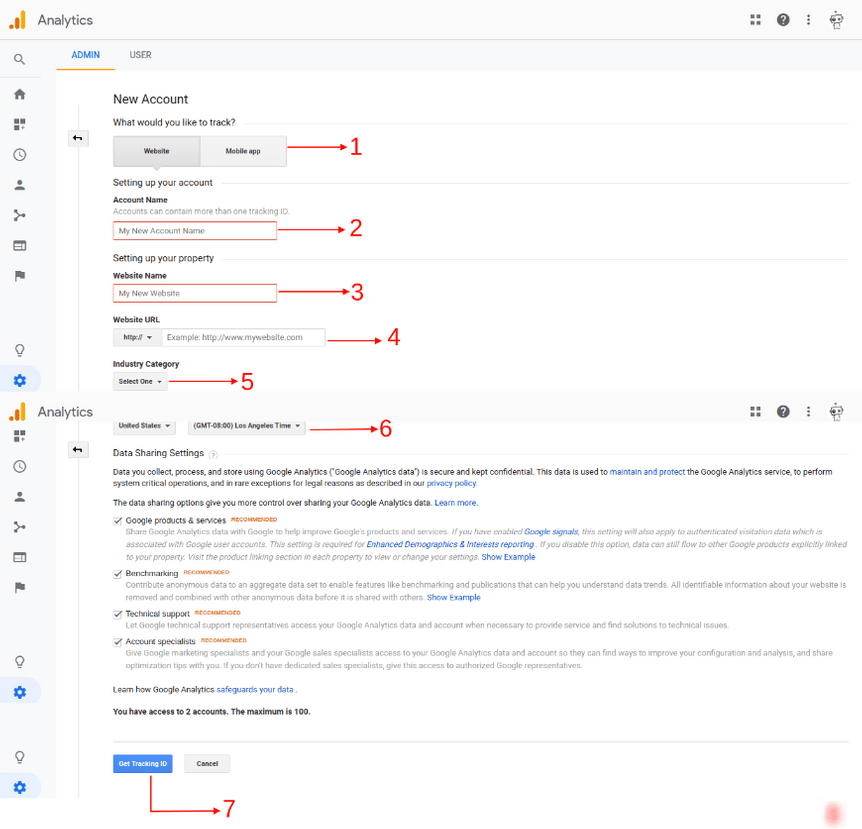Open the Los Angeles Time zone dropdown

[x=246, y=426]
